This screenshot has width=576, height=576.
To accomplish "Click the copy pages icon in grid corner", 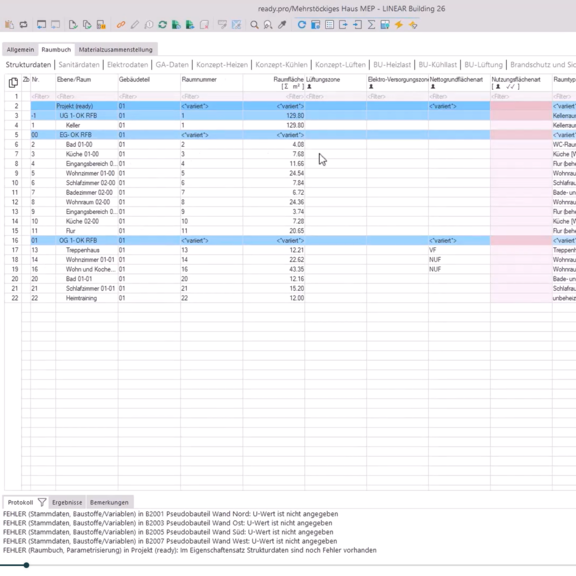I will pyautogui.click(x=13, y=83).
